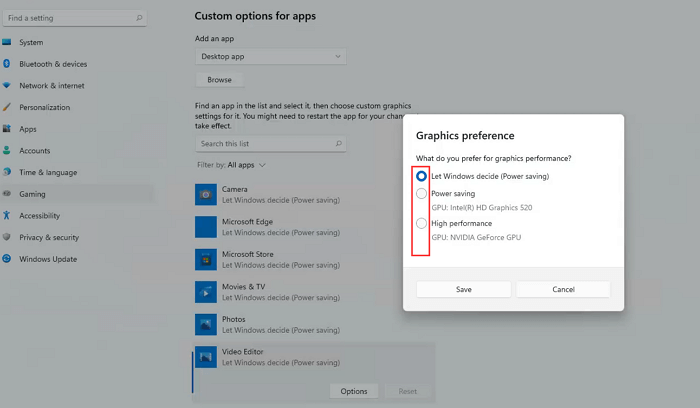This screenshot has height=408, width=700.
Task: Select the Power saving radio option
Action: click(x=421, y=193)
